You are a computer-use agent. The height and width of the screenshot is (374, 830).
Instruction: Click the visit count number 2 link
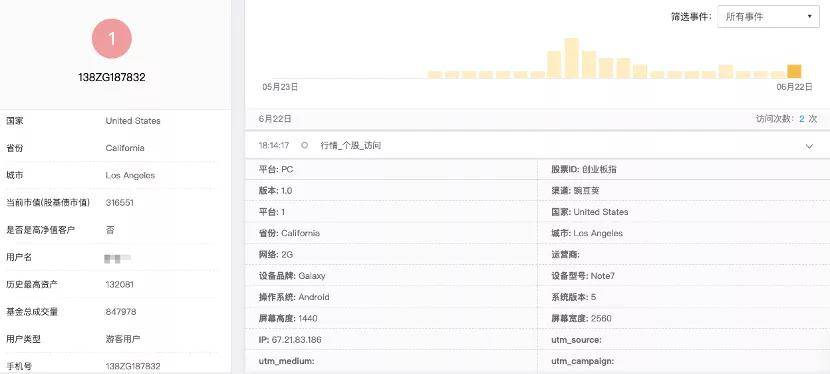pos(801,119)
